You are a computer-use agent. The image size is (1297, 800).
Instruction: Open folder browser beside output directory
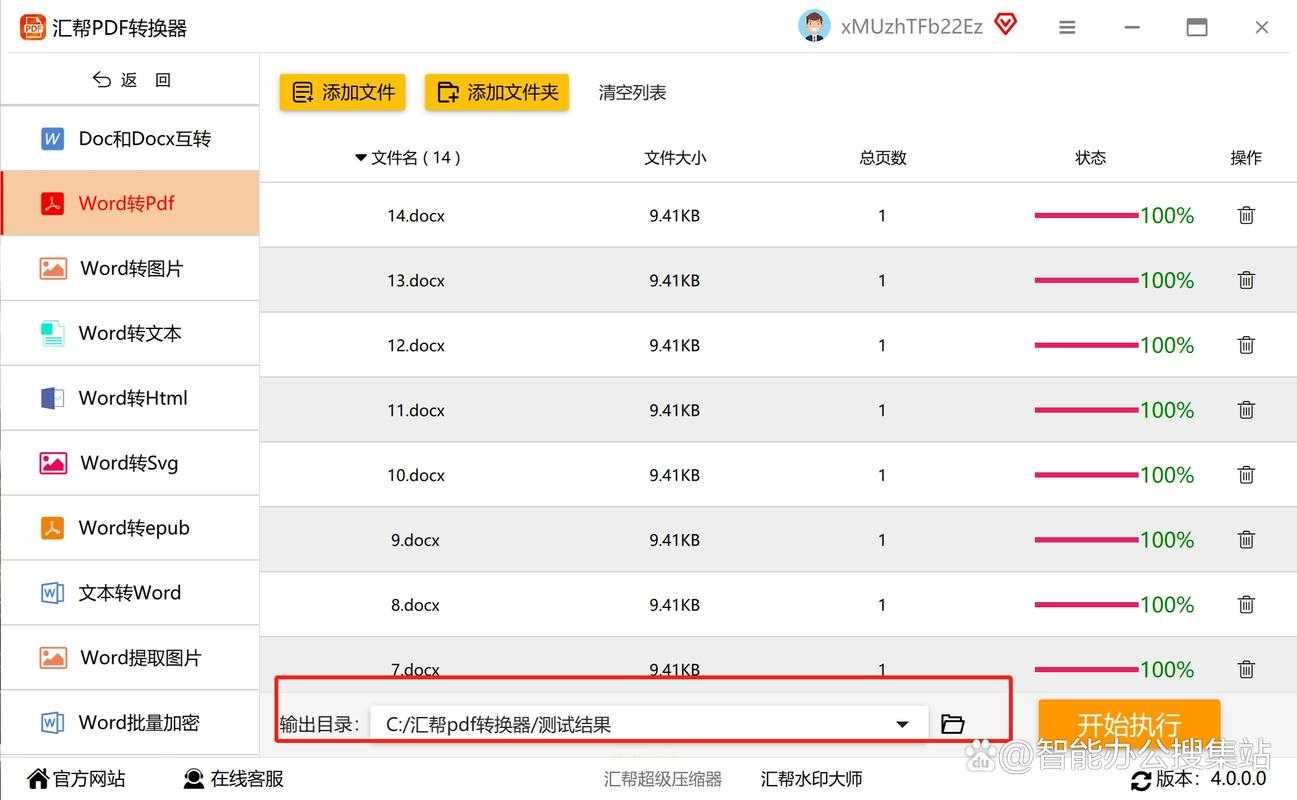click(x=952, y=723)
